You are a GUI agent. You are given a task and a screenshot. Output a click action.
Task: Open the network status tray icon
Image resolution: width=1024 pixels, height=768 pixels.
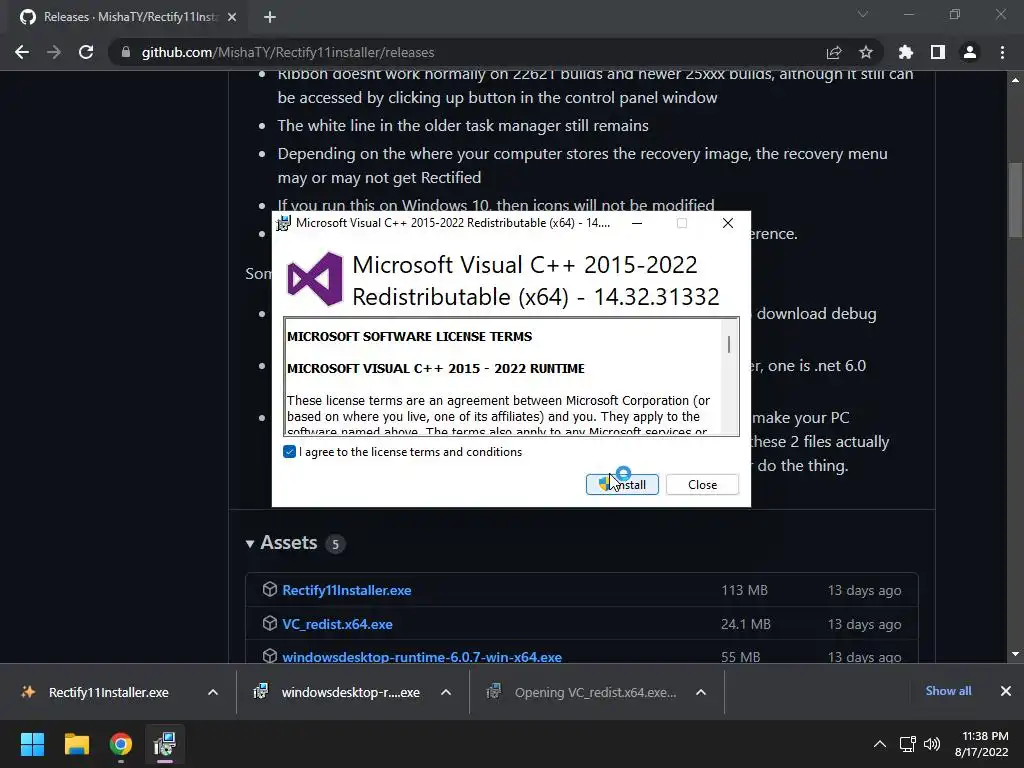907,744
